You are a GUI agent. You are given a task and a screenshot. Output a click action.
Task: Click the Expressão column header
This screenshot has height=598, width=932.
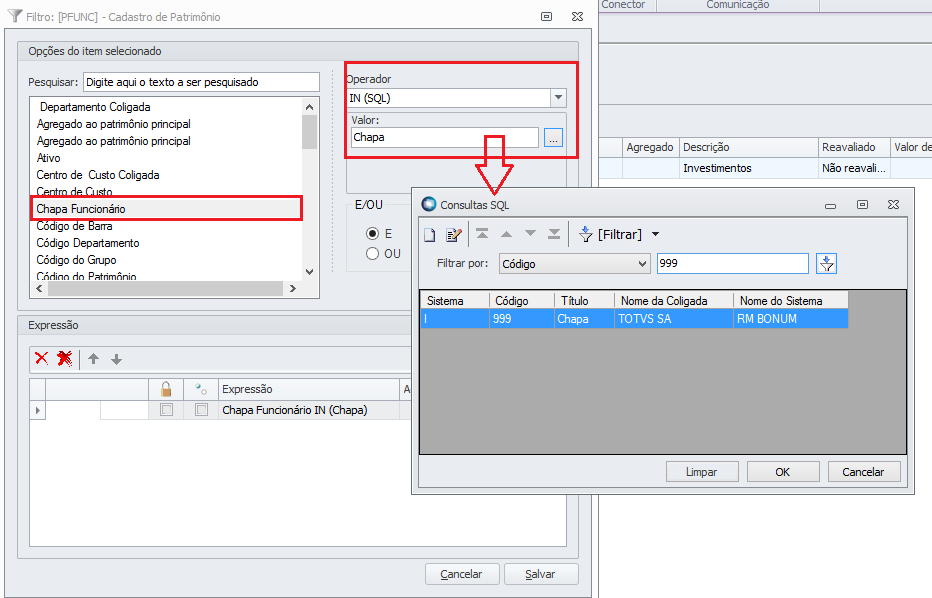[309, 389]
